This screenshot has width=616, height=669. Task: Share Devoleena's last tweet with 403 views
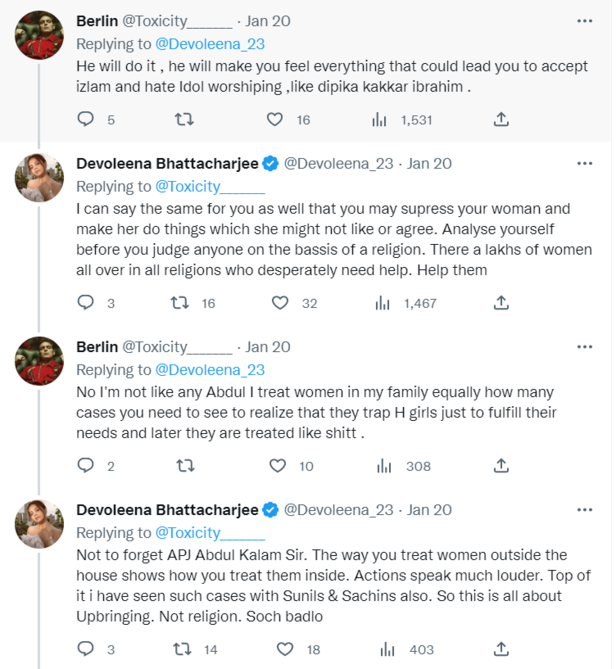coord(501,650)
